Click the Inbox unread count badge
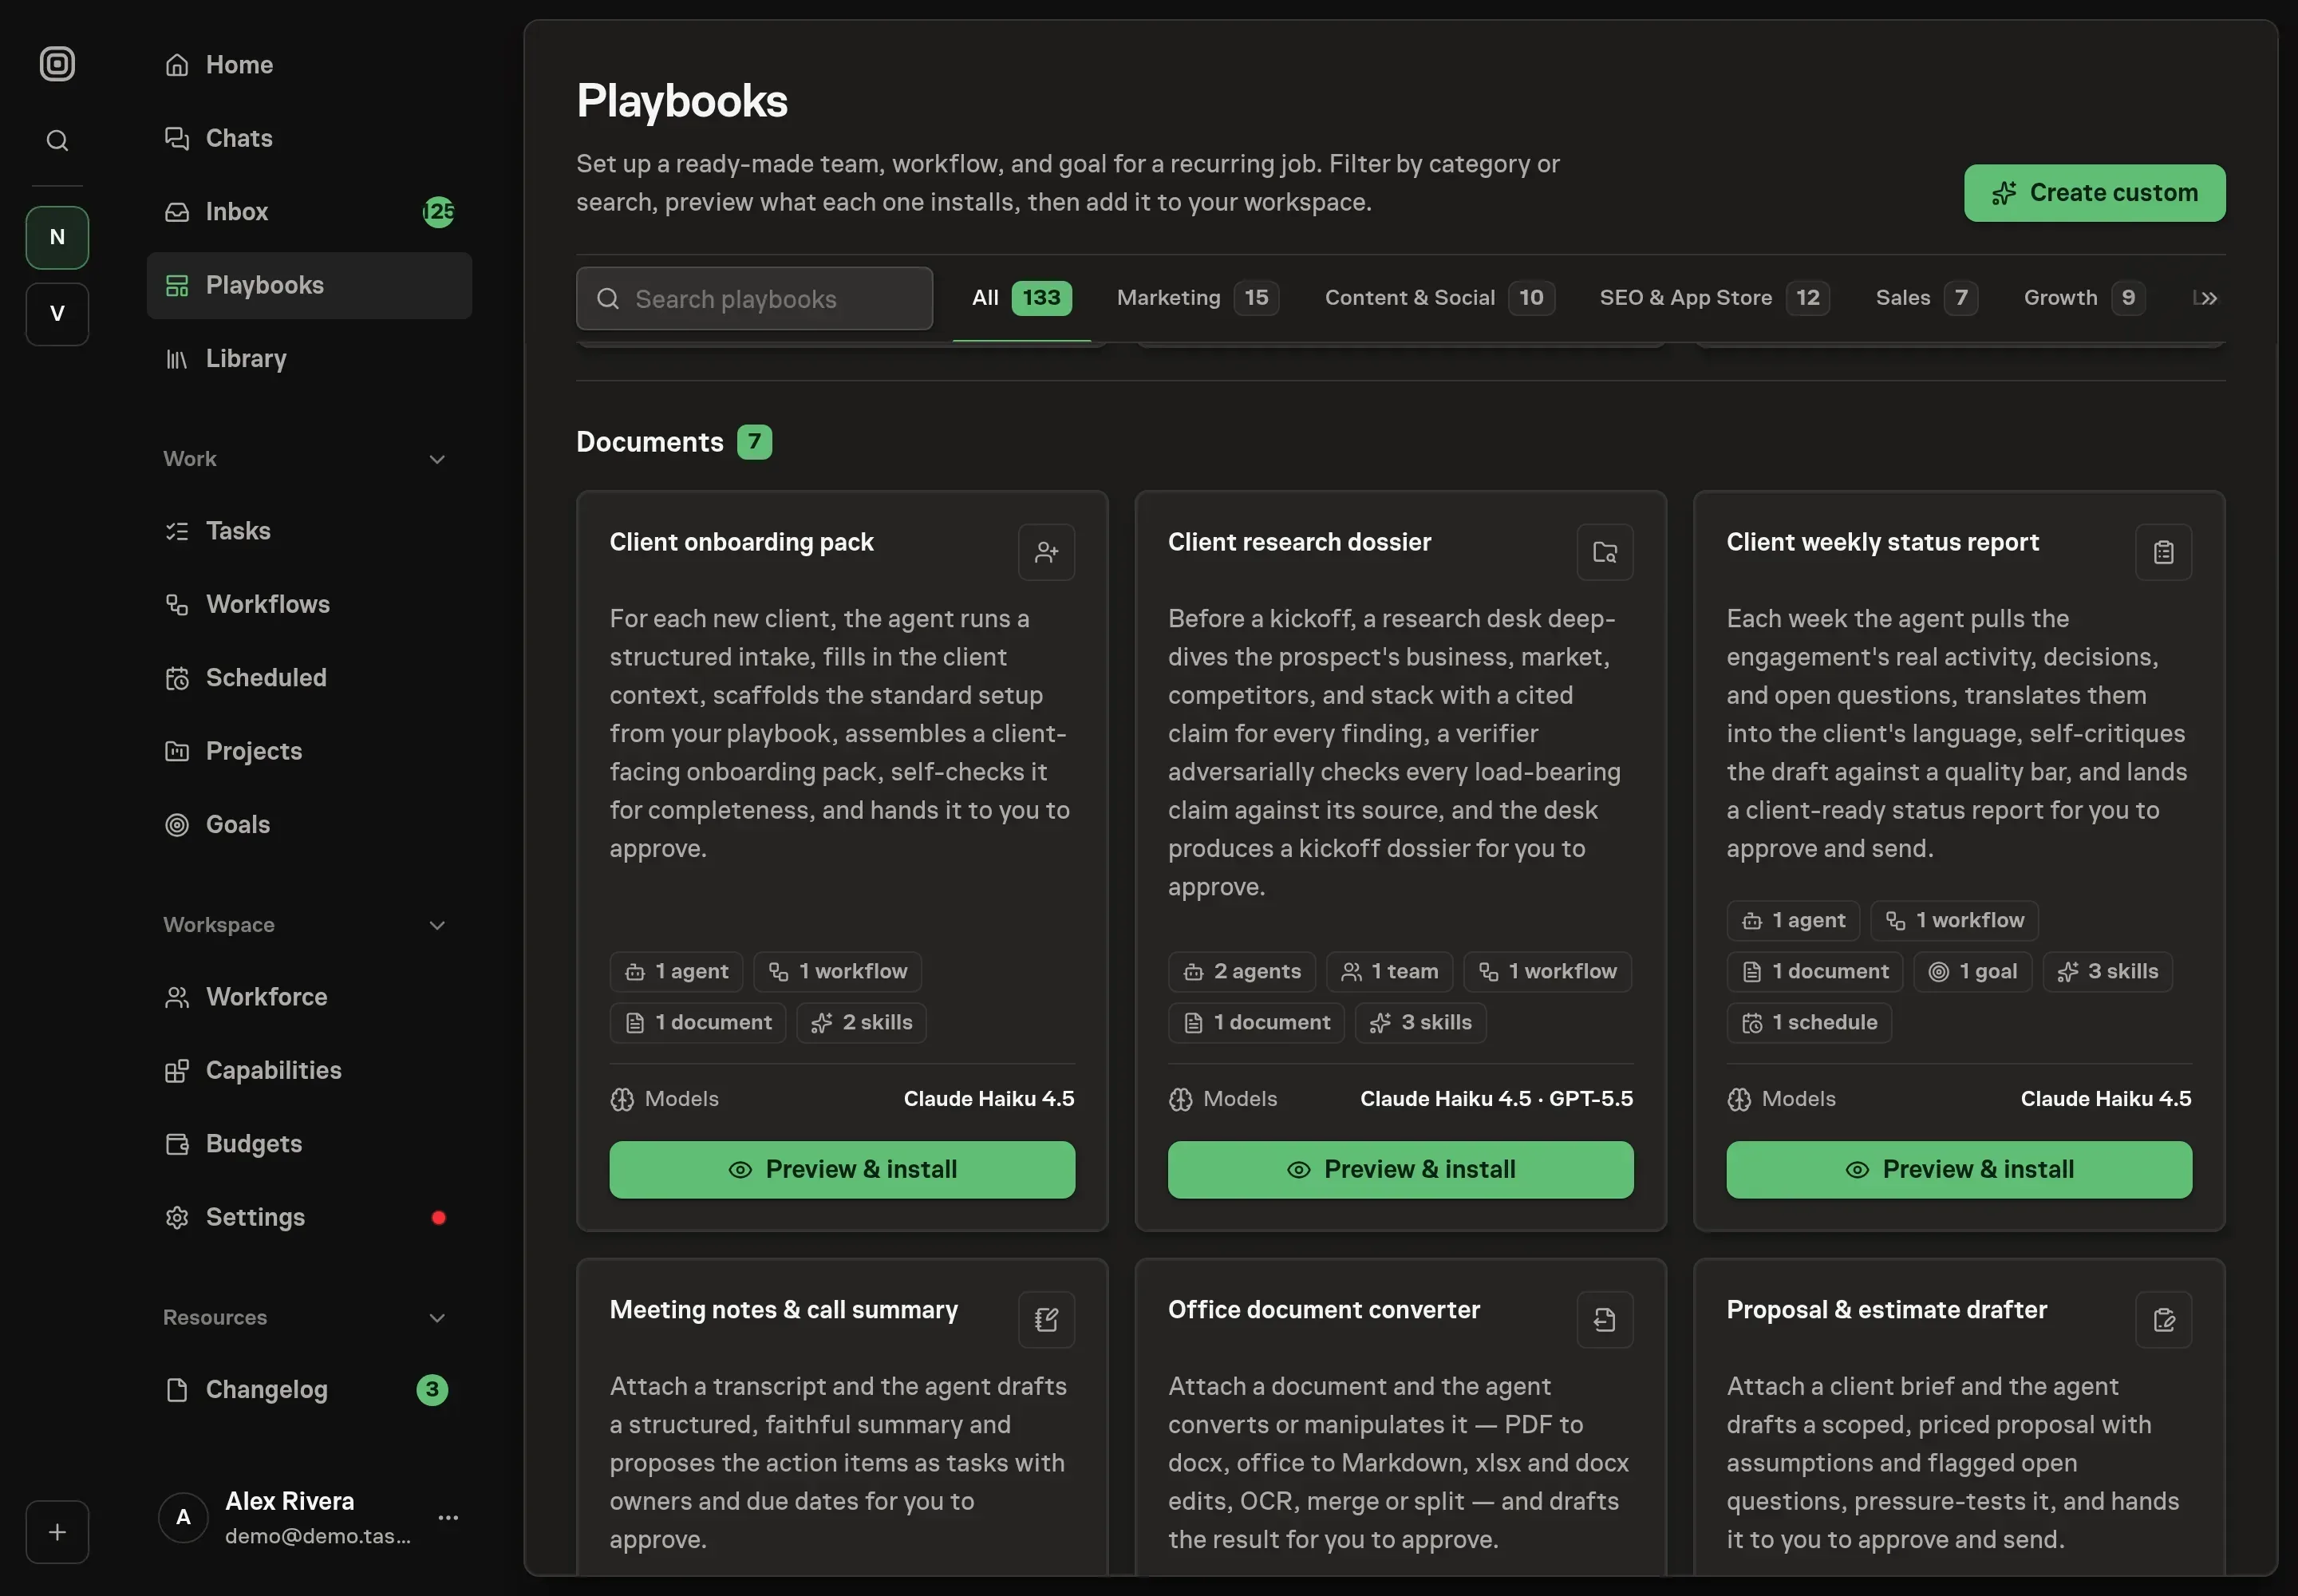The width and height of the screenshot is (2298, 1596). pos(438,212)
